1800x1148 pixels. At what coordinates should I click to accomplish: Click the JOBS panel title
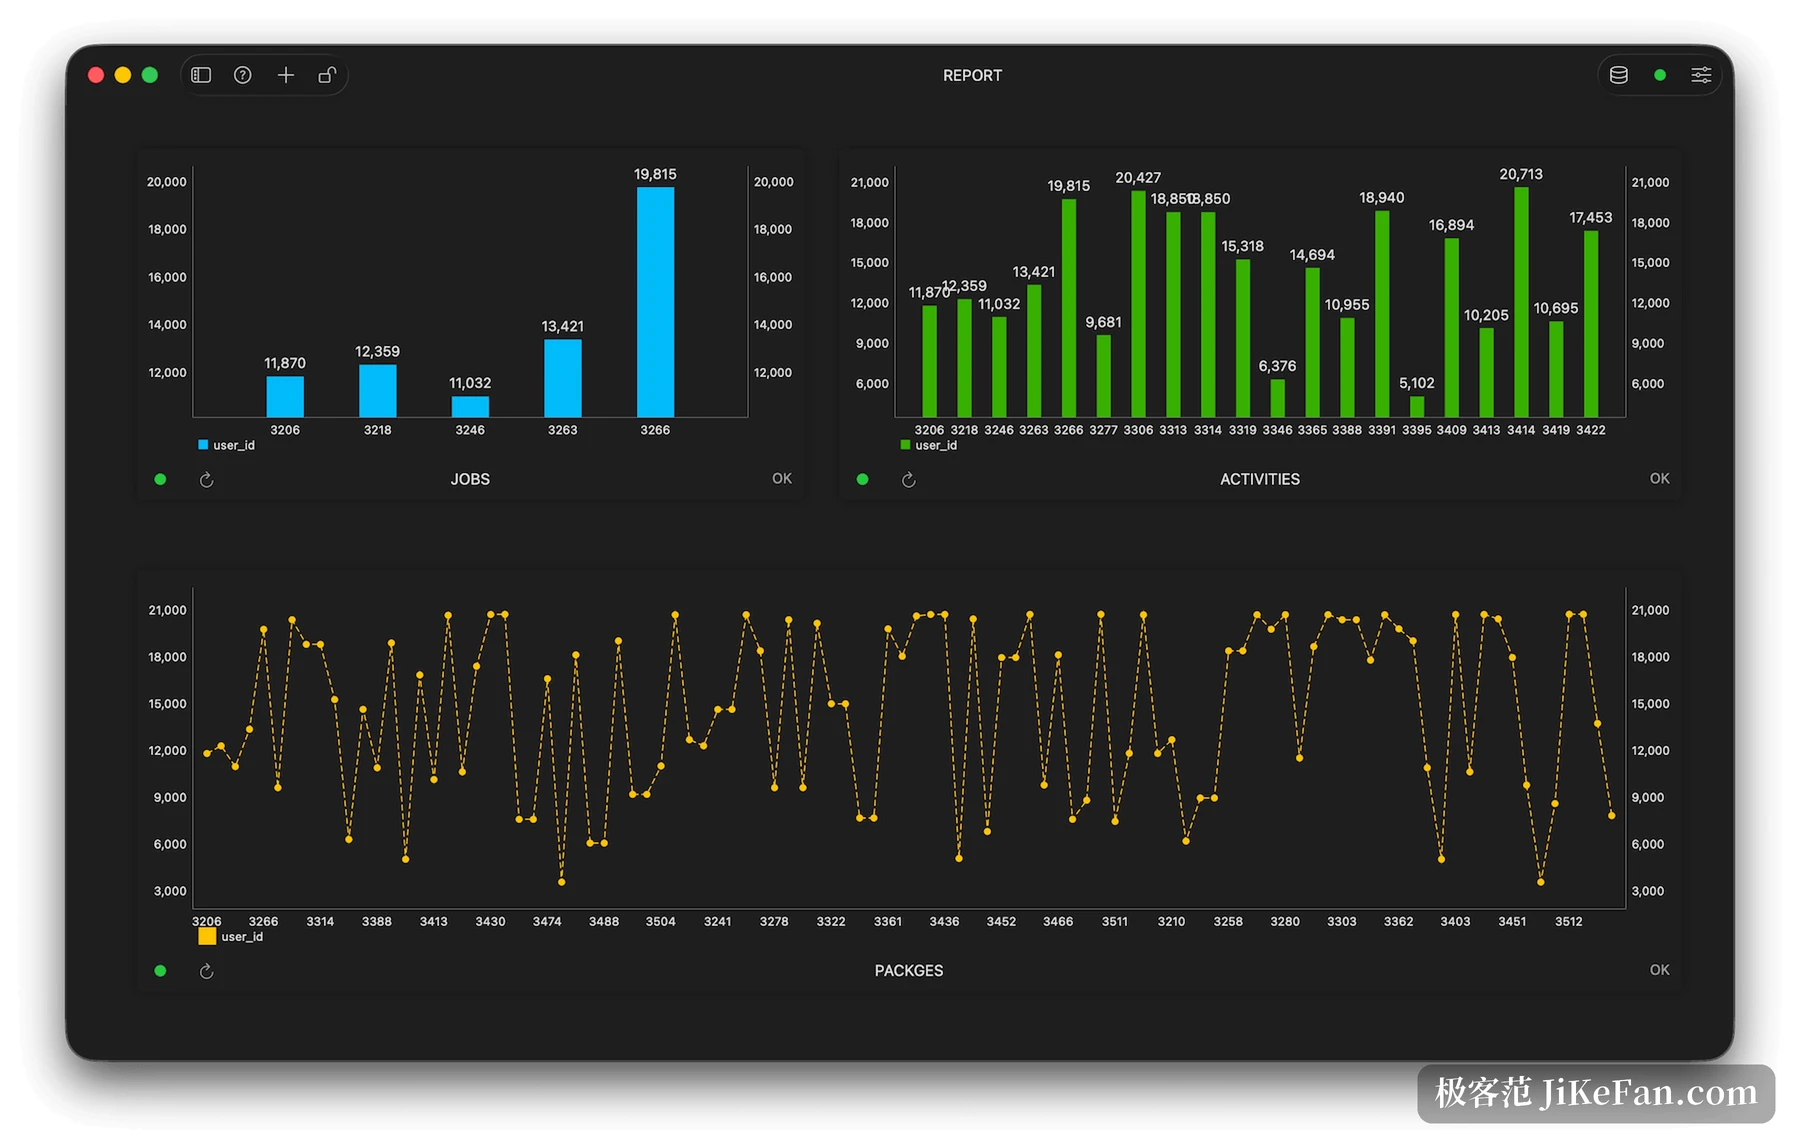pos(470,479)
